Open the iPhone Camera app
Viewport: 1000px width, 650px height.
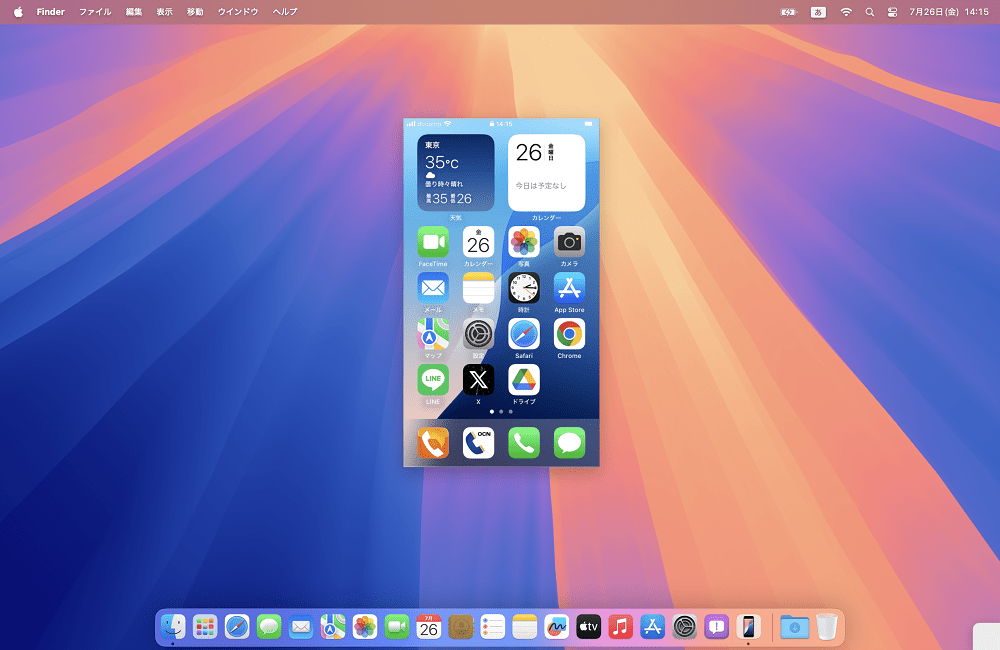pyautogui.click(x=569, y=242)
